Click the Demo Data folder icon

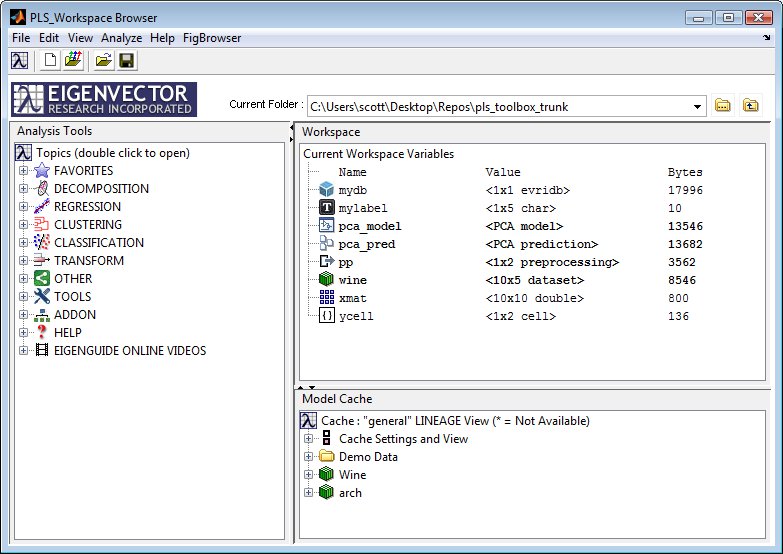327,456
